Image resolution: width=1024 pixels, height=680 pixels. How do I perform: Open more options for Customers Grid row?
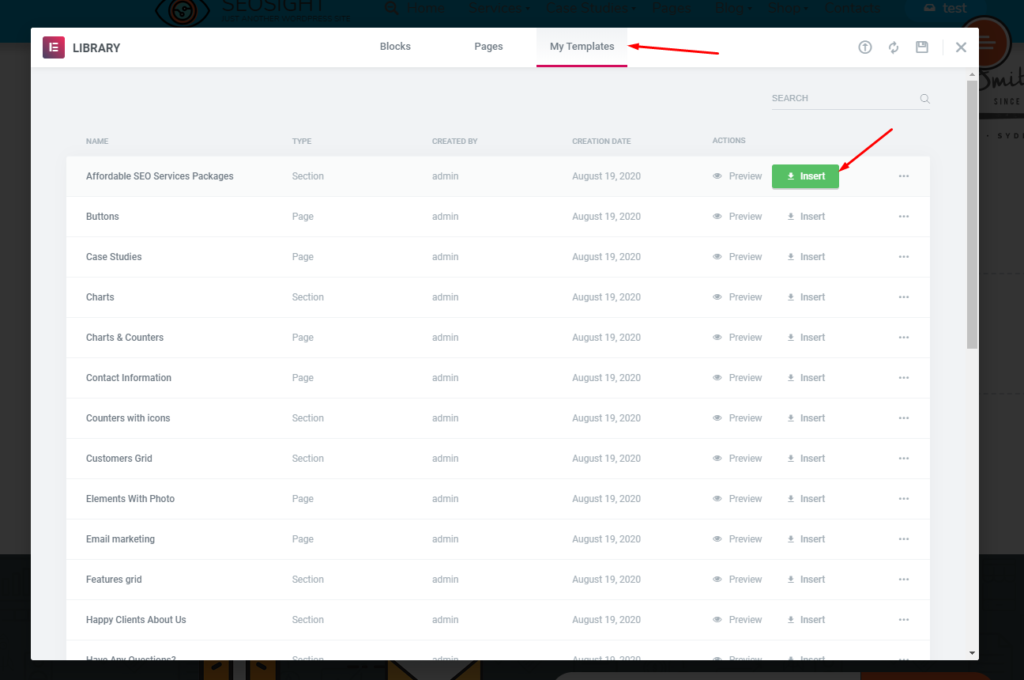click(904, 459)
